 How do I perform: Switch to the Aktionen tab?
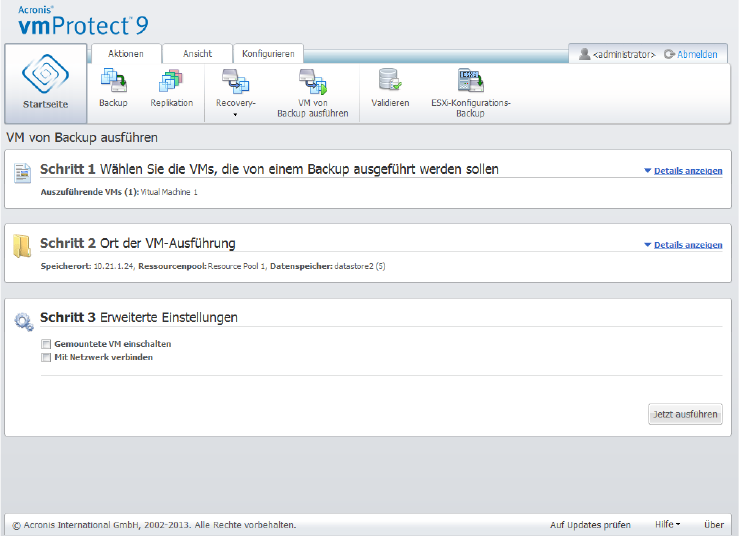[x=126, y=54]
